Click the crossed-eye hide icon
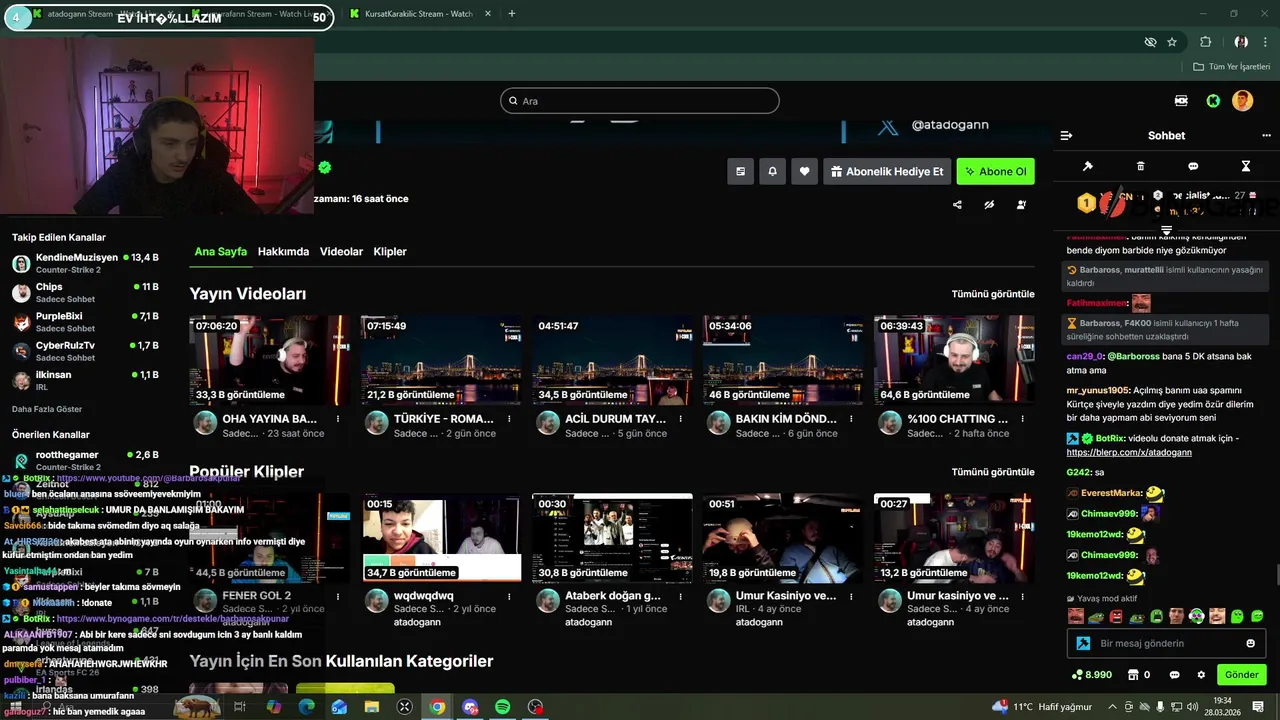Image resolution: width=1280 pixels, height=720 pixels. click(x=989, y=205)
